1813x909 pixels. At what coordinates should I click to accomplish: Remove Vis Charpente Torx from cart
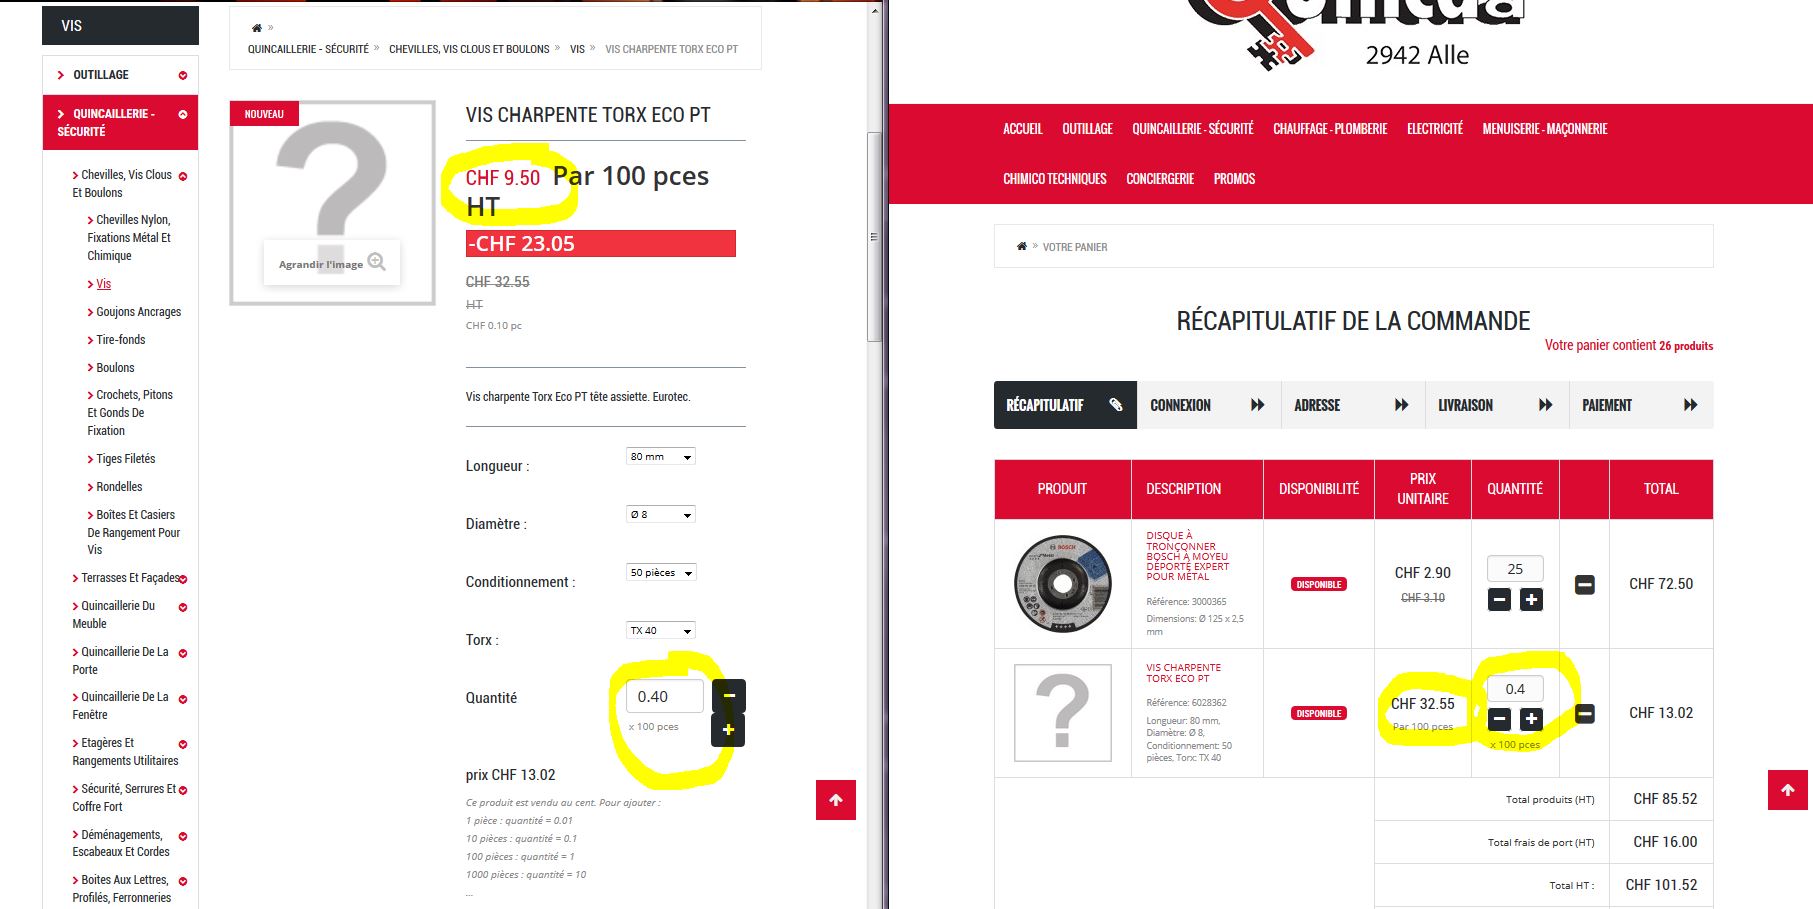(1584, 713)
